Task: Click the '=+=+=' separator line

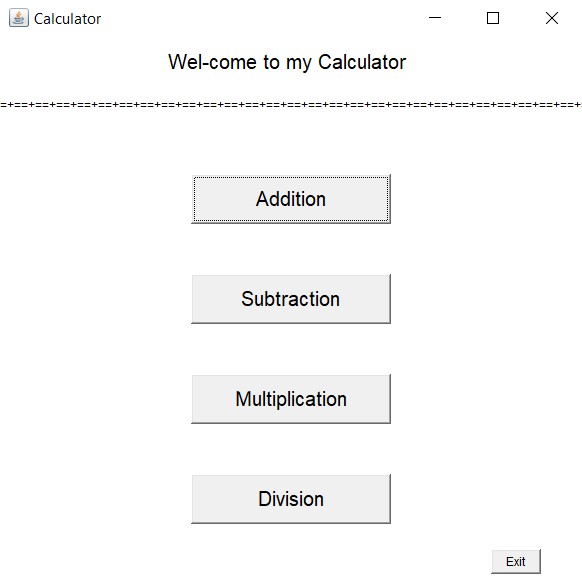Action: 291,104
